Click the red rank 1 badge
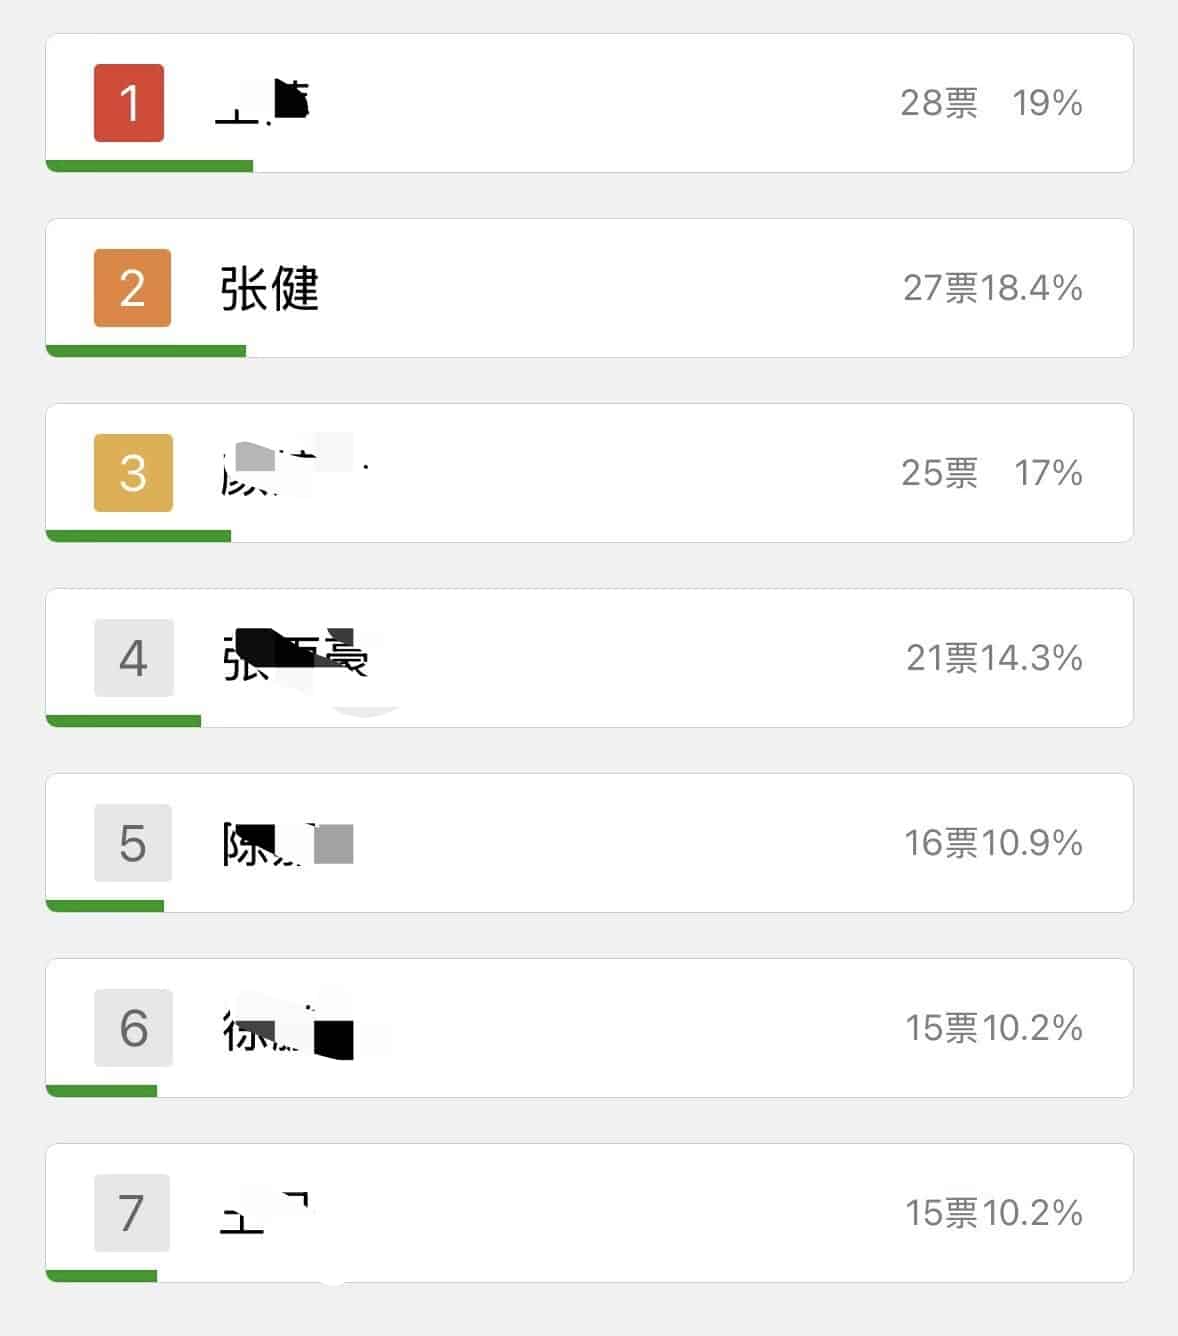The image size is (1178, 1336). [129, 103]
